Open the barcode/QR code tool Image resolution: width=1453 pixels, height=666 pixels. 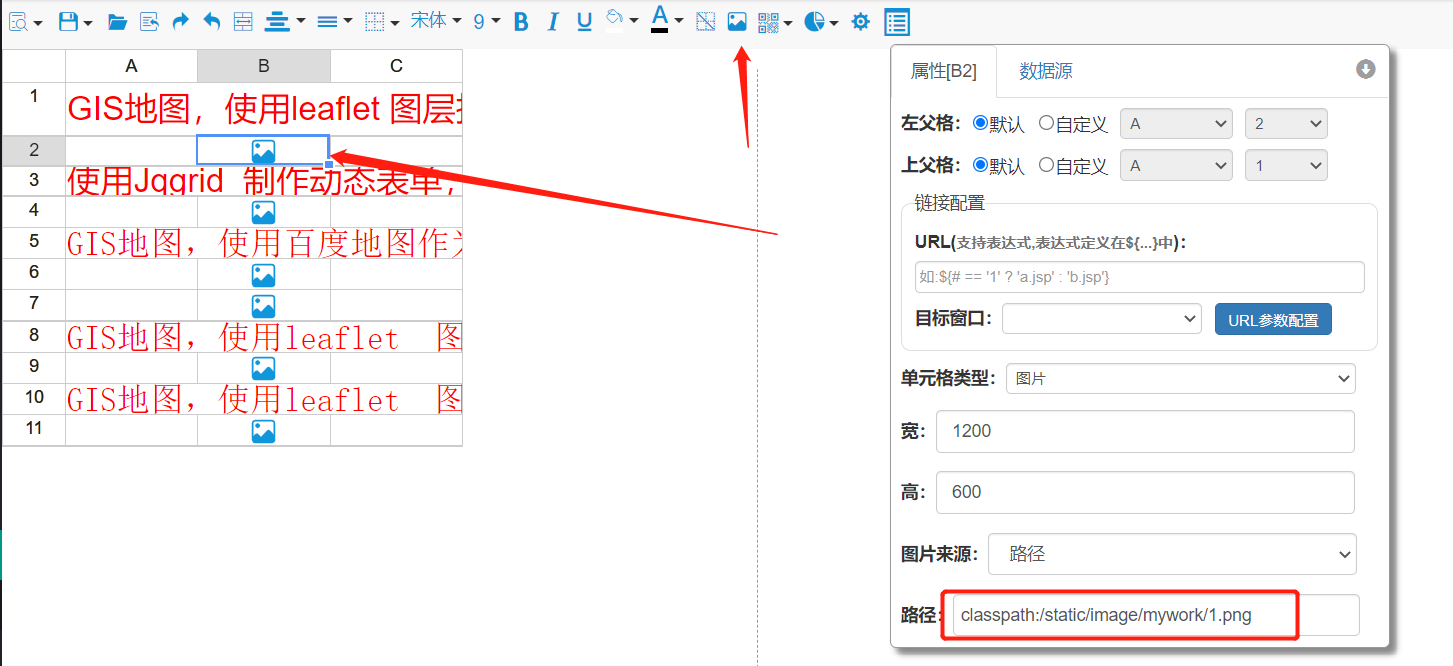768,21
